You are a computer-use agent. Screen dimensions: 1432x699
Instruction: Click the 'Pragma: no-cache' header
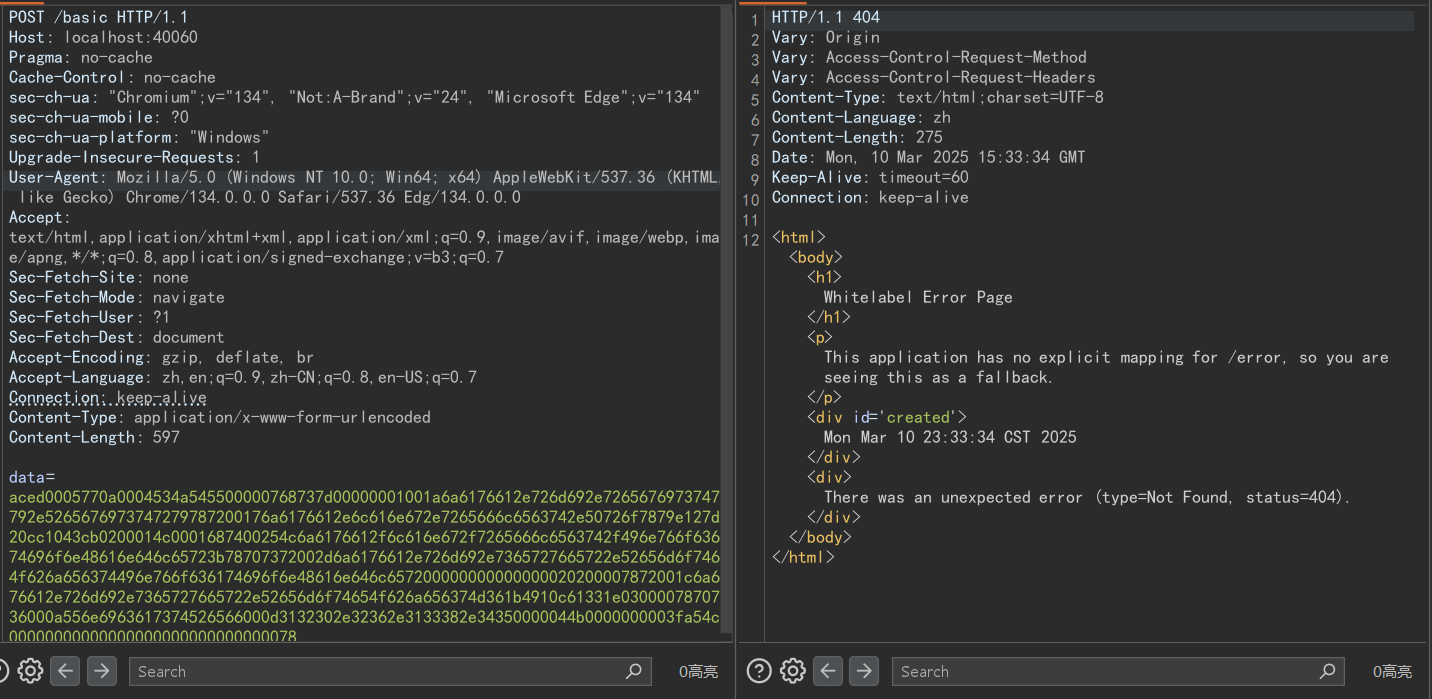[x=81, y=57]
